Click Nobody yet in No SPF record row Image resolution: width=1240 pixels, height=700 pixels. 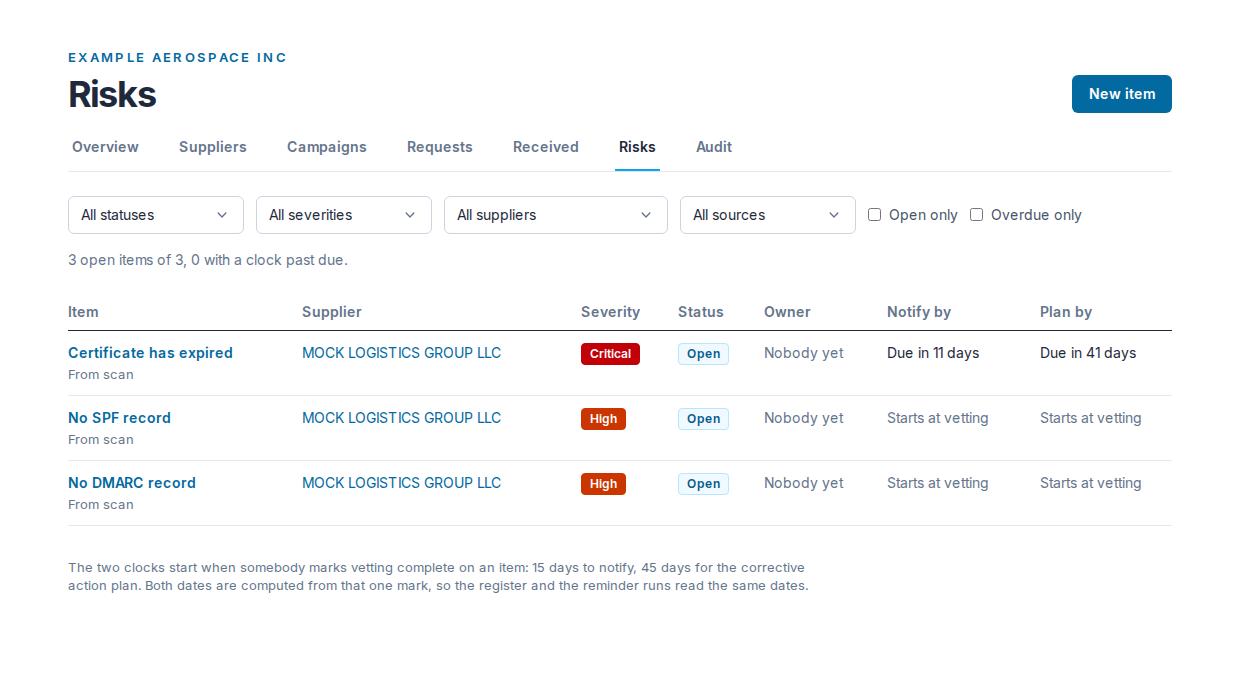(804, 418)
